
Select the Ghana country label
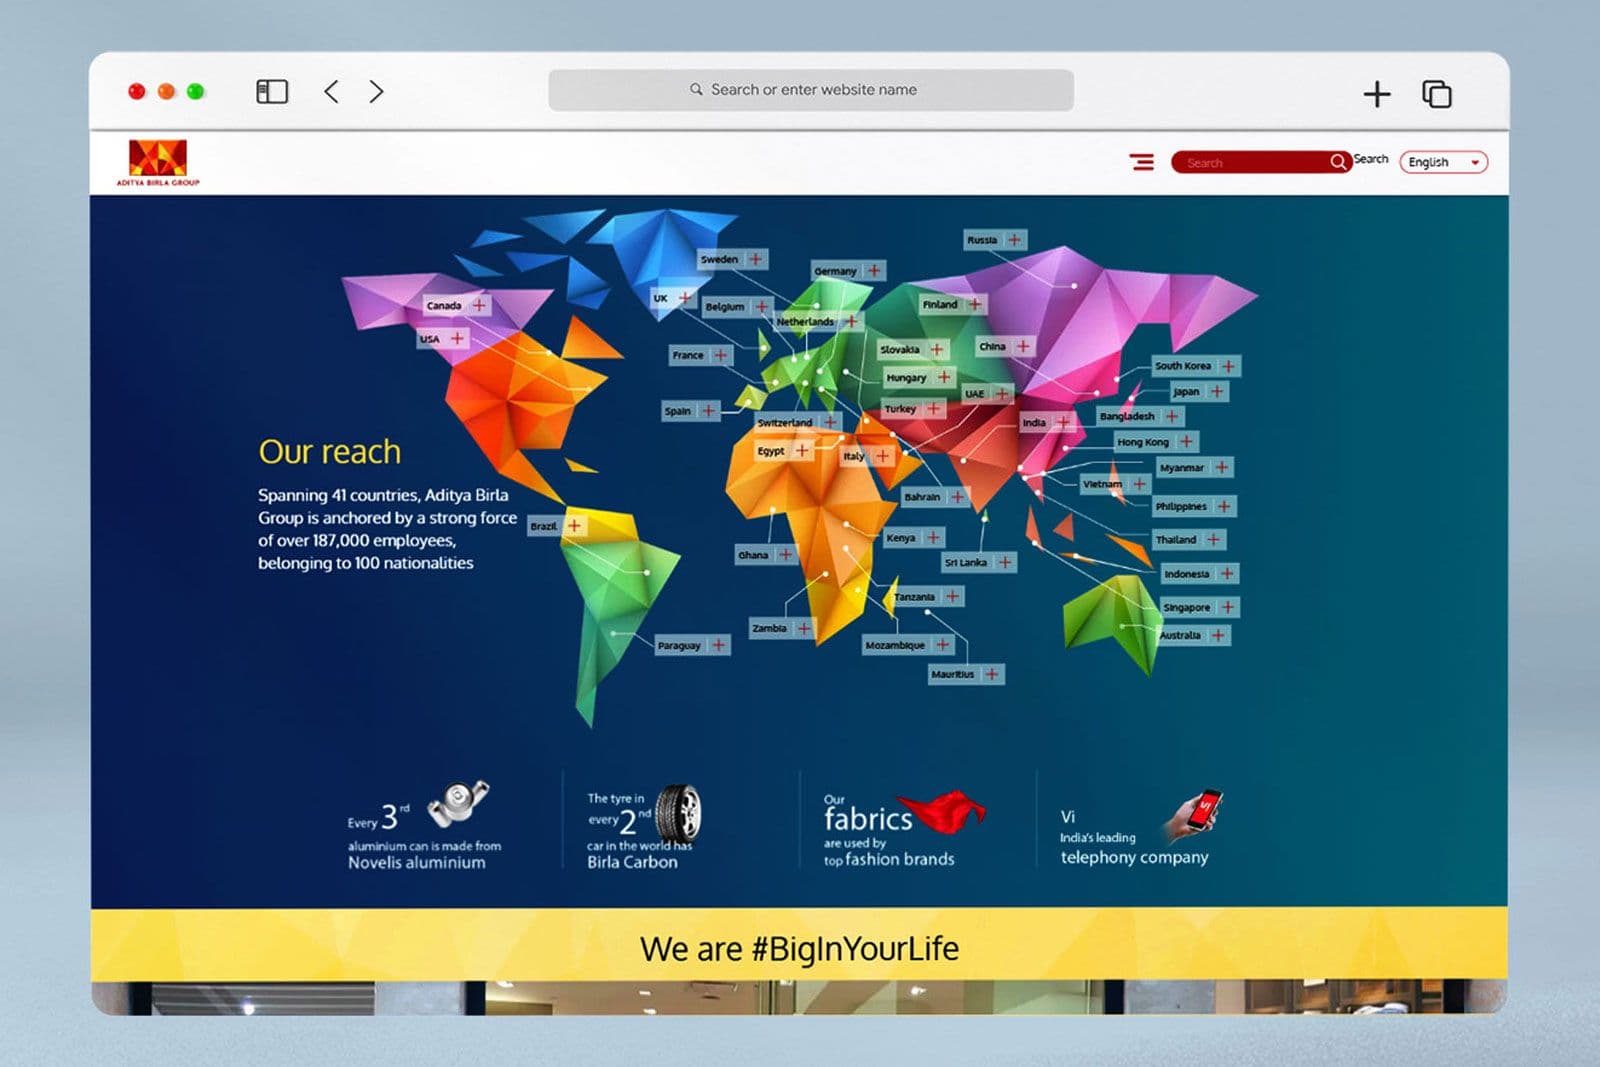point(754,555)
